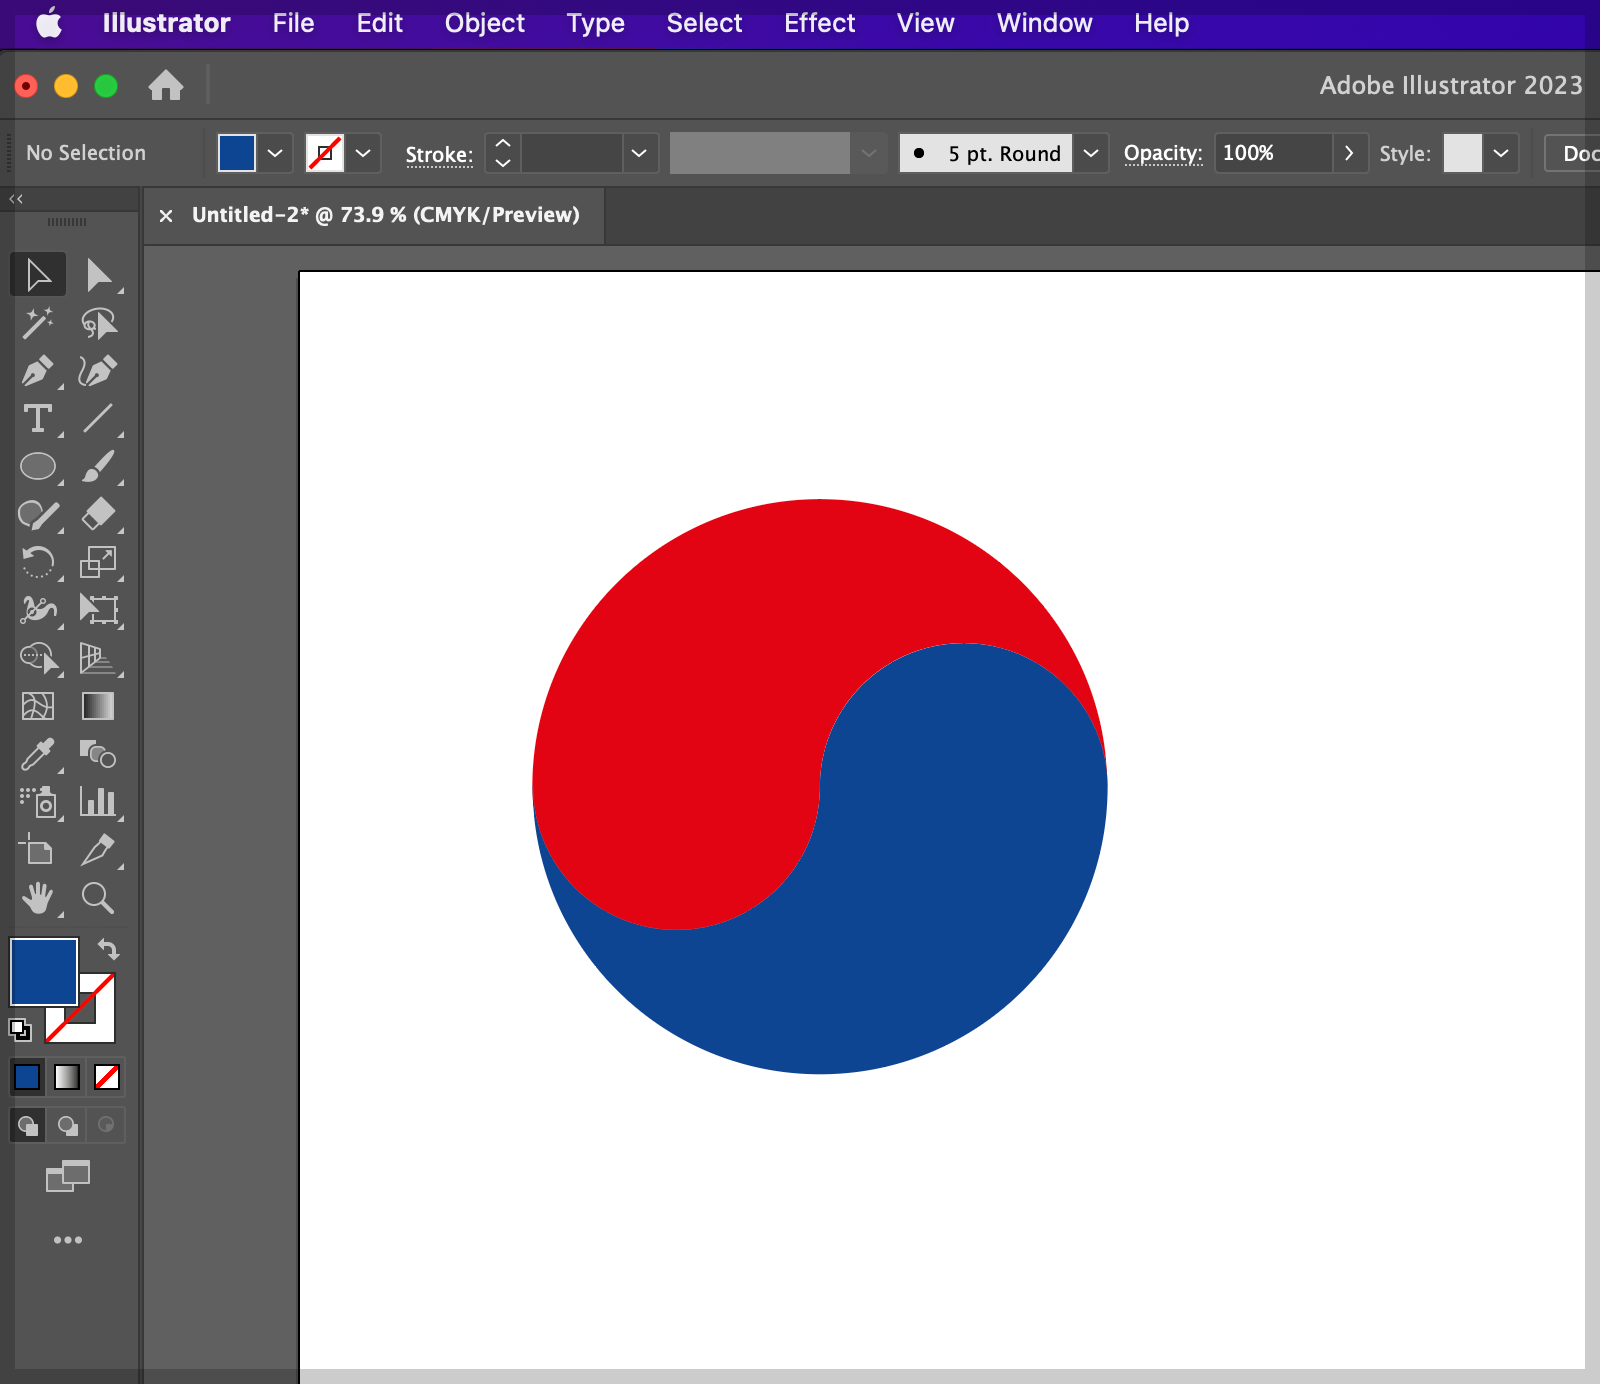Image resolution: width=1600 pixels, height=1384 pixels.
Task: Select the Perspective Grid tool
Action: pos(98,657)
